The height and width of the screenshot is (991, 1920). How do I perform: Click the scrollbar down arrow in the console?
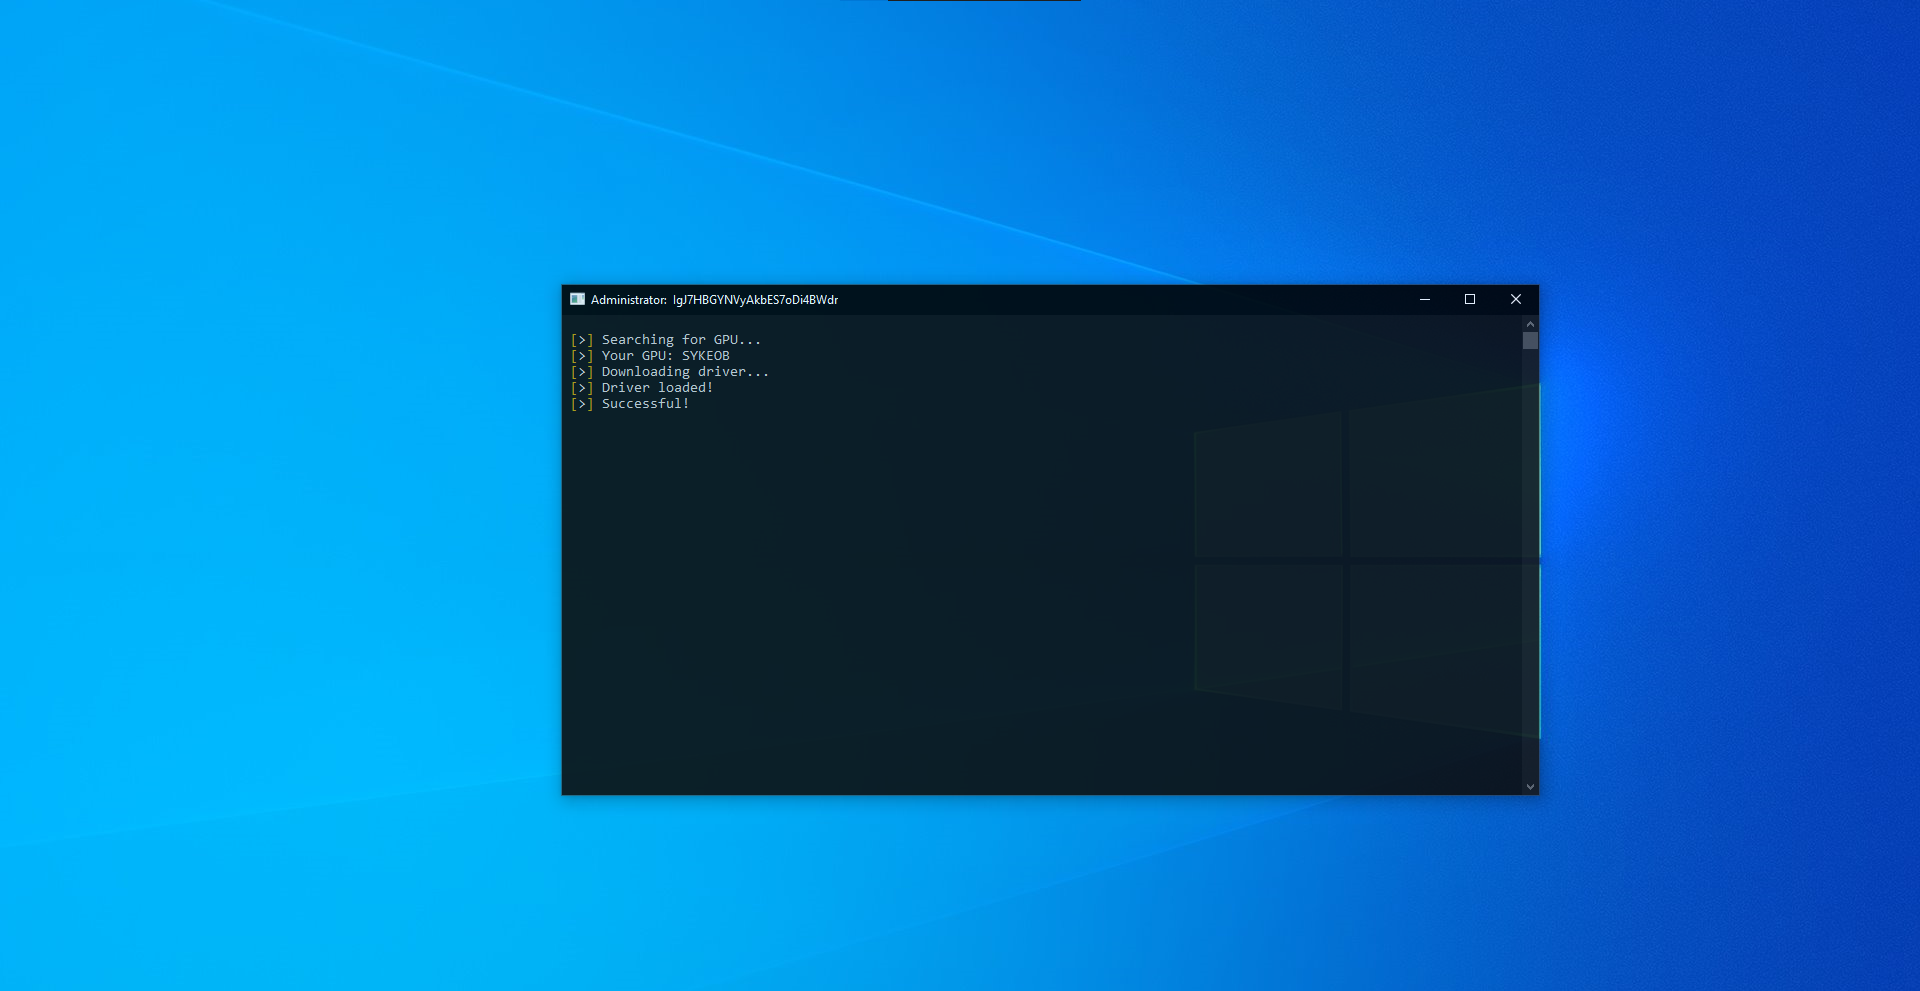[1529, 787]
